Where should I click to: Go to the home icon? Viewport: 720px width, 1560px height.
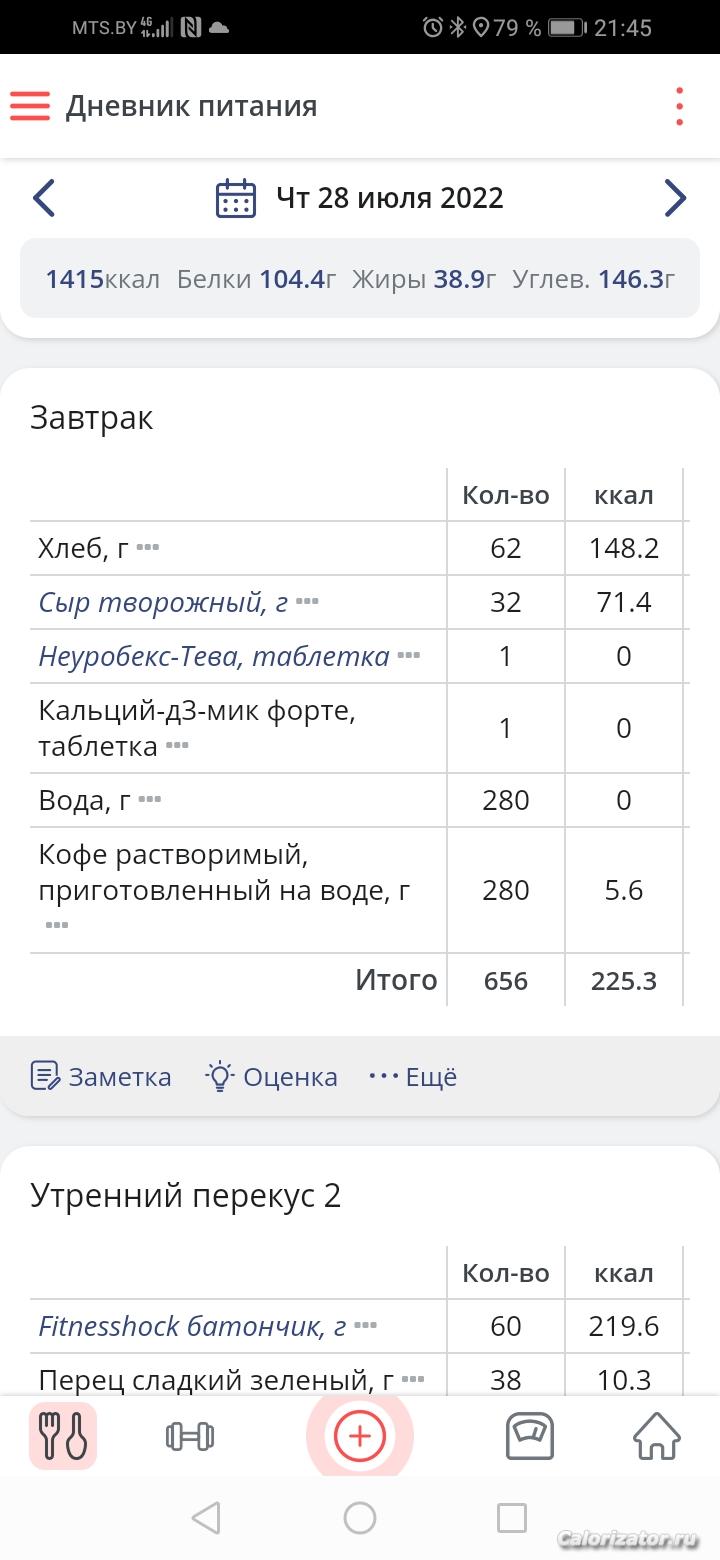point(657,1436)
